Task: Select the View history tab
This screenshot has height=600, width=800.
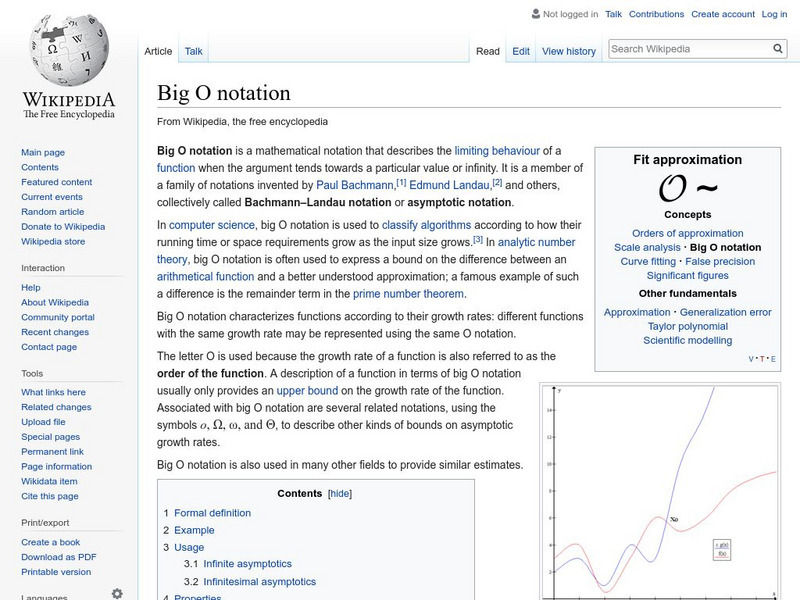Action: (x=569, y=50)
